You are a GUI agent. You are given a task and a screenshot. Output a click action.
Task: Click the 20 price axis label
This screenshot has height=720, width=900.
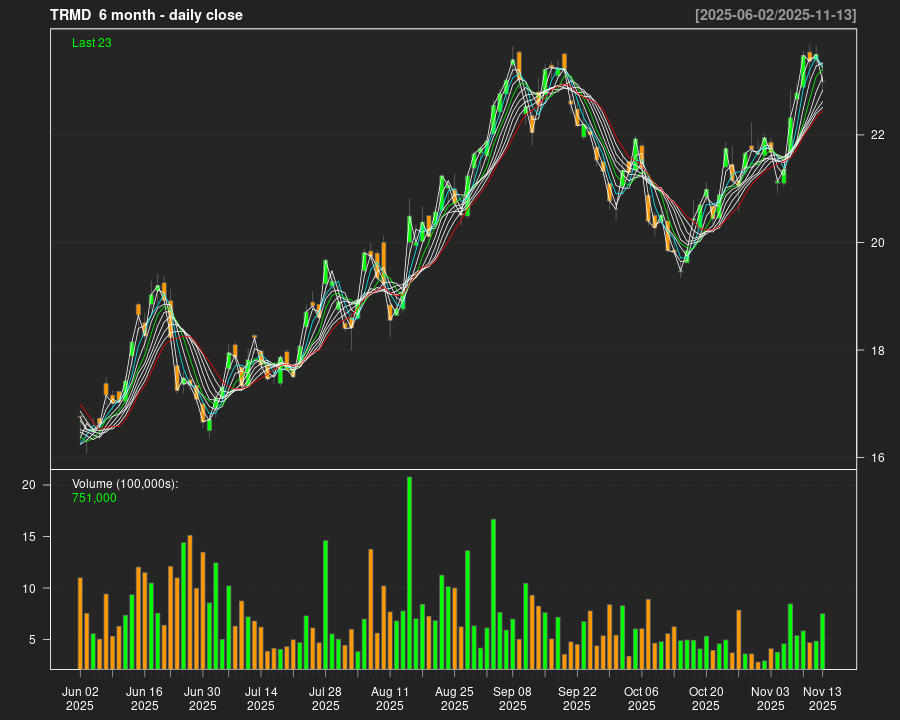tap(877, 243)
